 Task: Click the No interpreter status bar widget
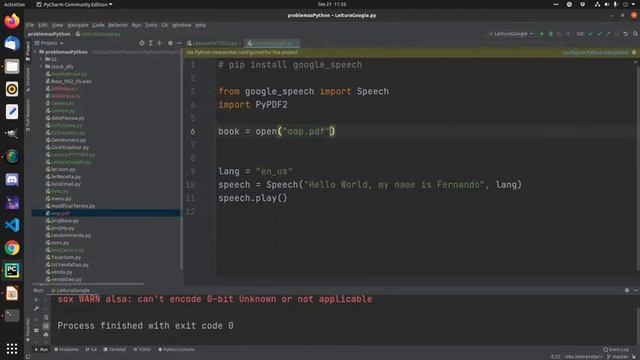click(x=584, y=357)
